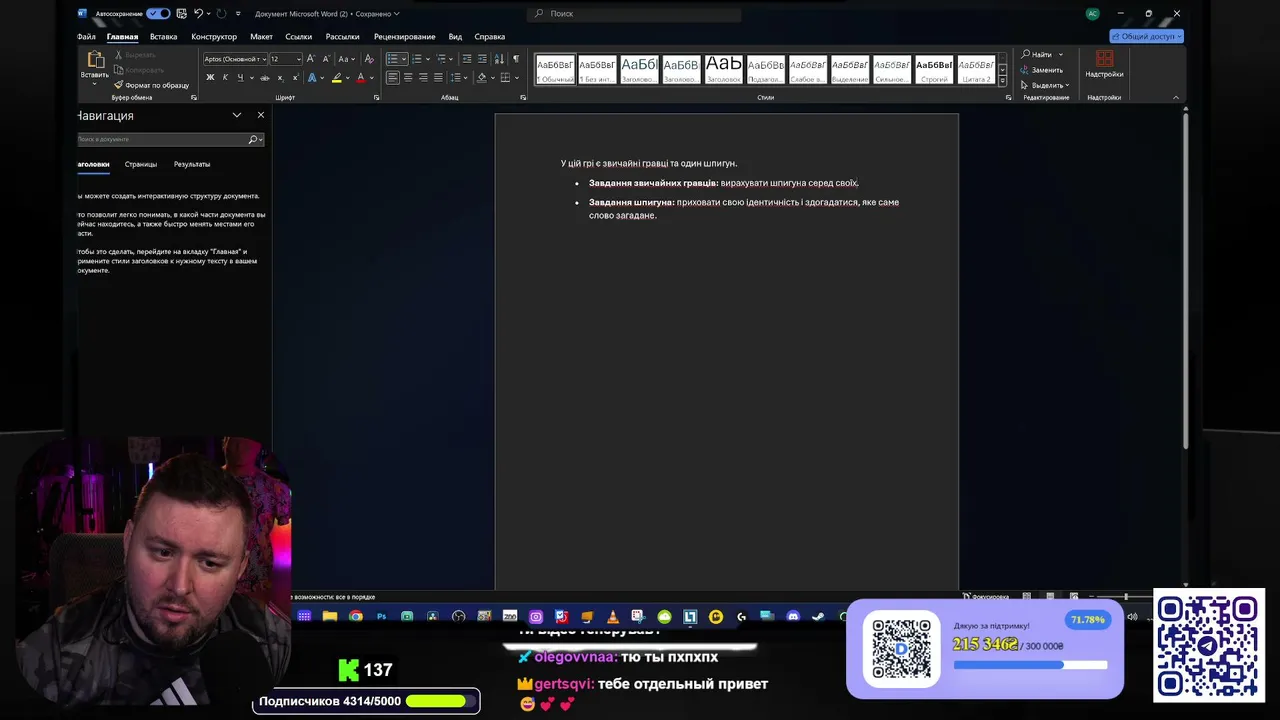
Task: Click the Share (Общий доступ) button
Action: [x=1147, y=36]
